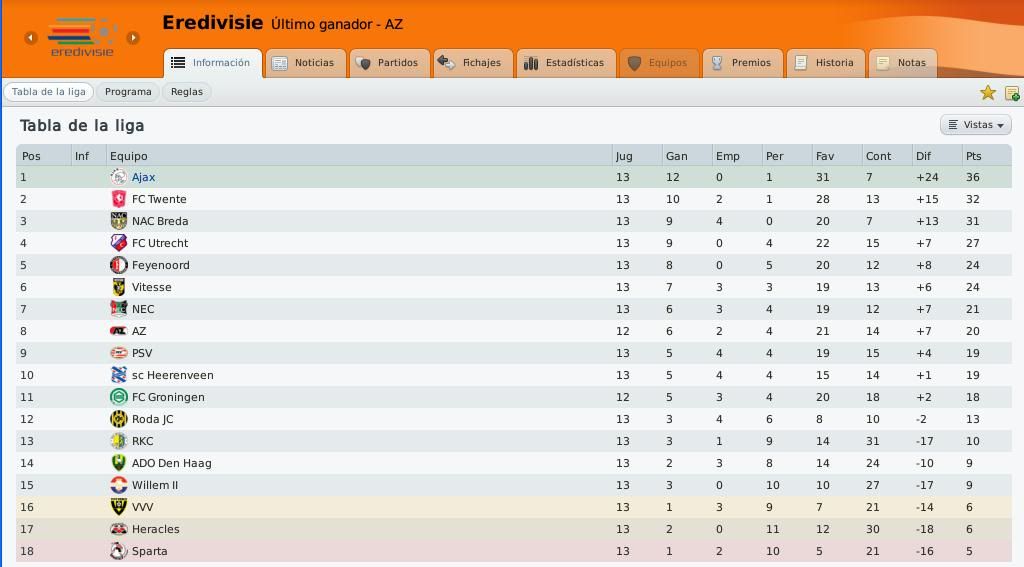
Task: Switch to the Estadísticas tab
Action: coord(566,63)
